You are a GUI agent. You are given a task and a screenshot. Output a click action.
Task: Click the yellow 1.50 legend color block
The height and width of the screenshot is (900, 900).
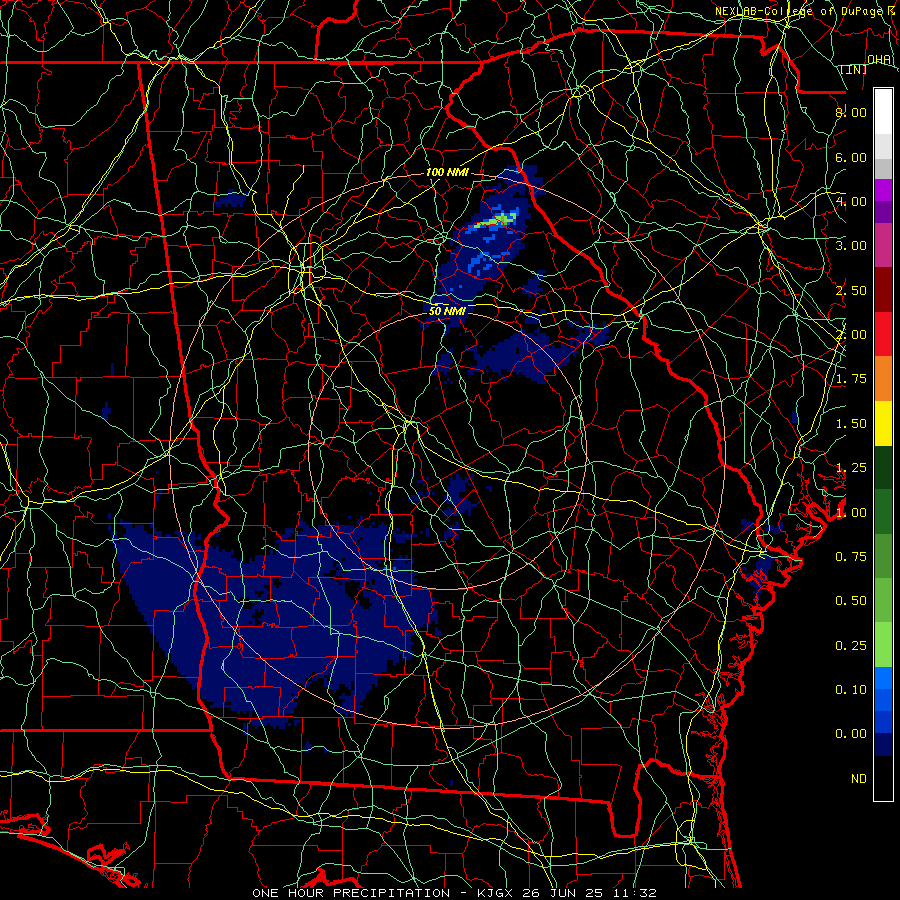click(x=883, y=423)
